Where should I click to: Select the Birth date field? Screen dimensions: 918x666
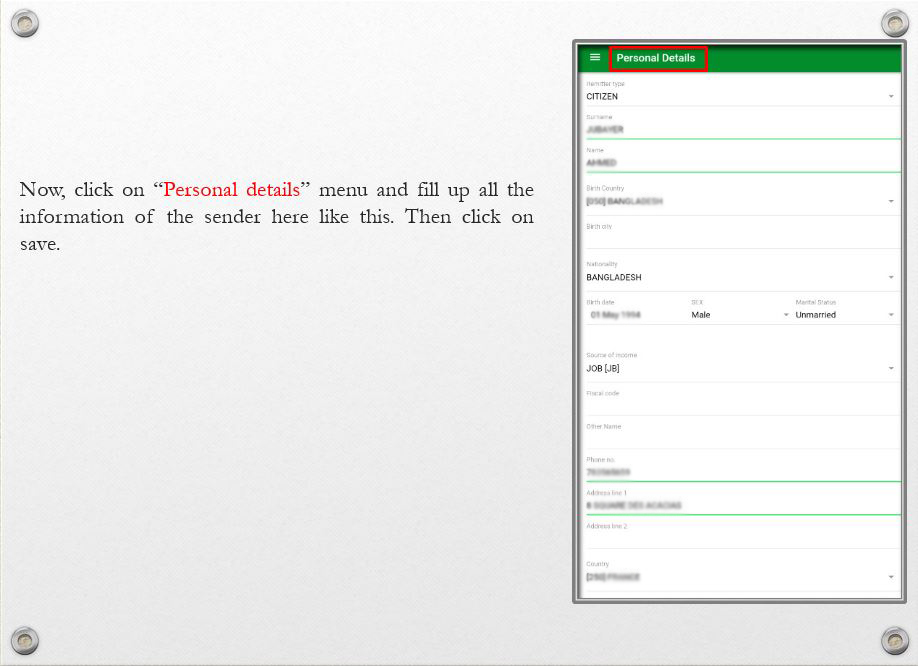pyautogui.click(x=632, y=315)
